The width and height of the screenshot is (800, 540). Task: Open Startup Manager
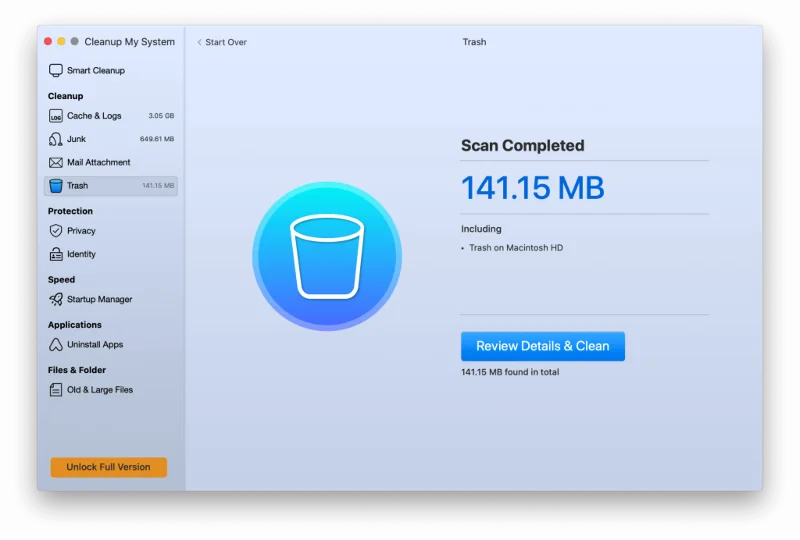tap(111, 299)
